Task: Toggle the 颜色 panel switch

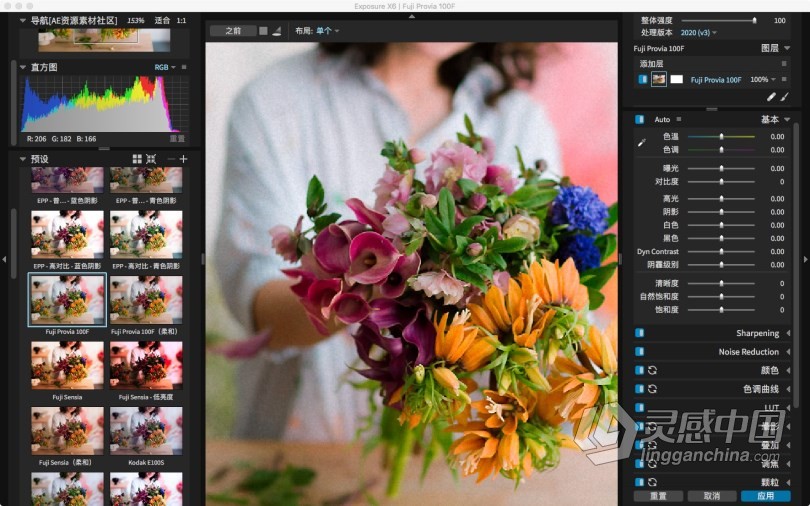Action: point(640,370)
